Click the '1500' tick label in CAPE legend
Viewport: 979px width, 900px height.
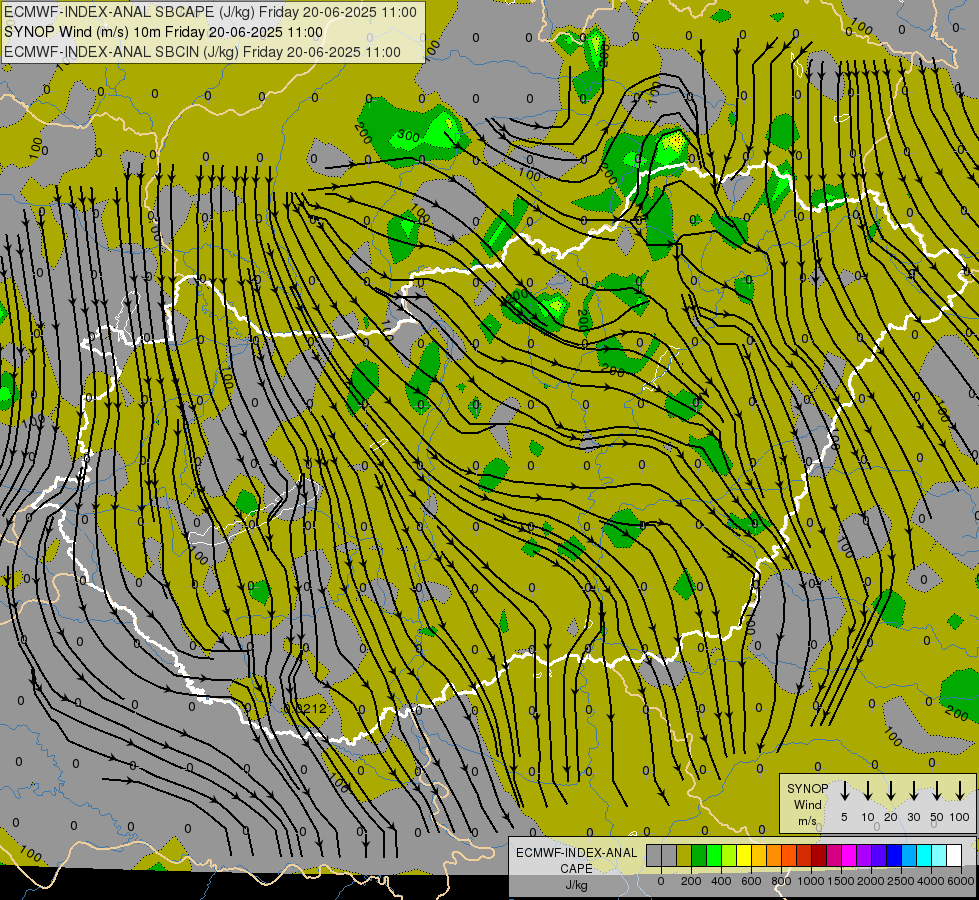[x=841, y=881]
